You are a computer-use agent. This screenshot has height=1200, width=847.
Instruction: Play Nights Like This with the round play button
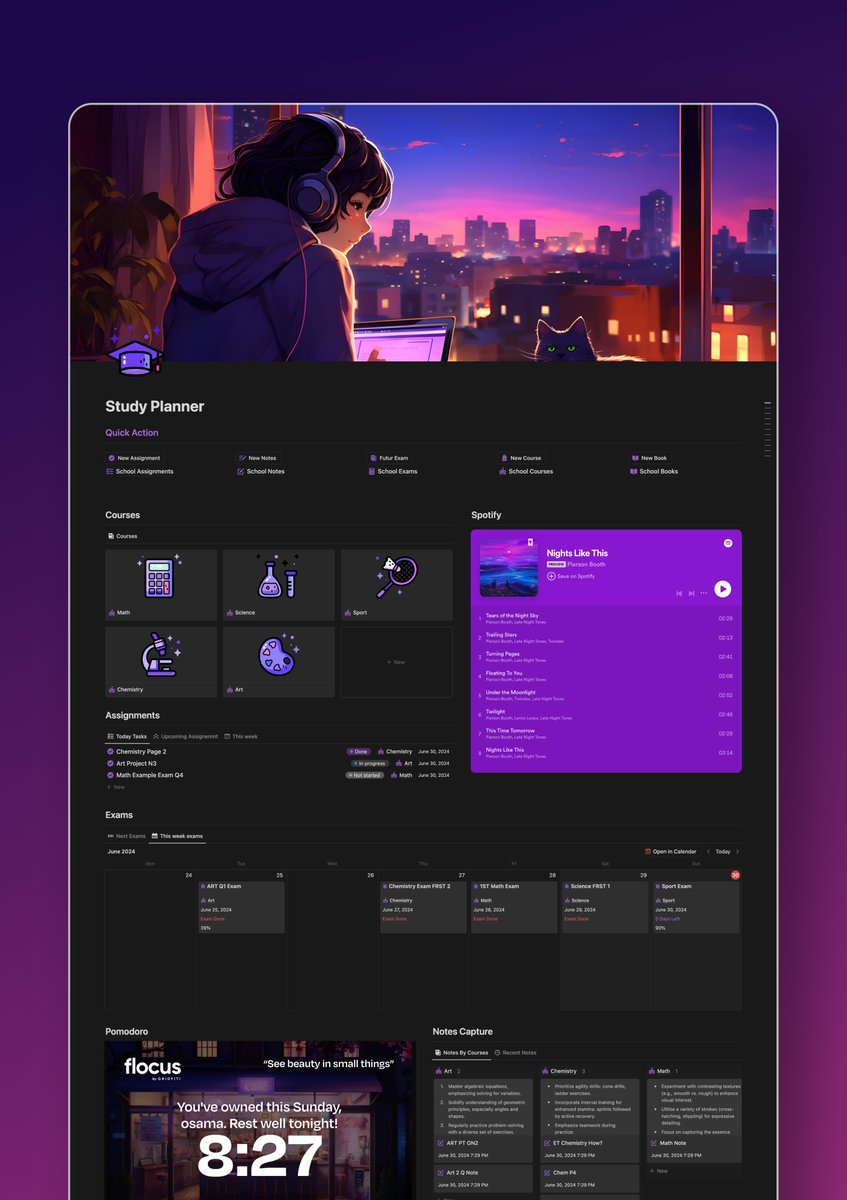pos(722,589)
